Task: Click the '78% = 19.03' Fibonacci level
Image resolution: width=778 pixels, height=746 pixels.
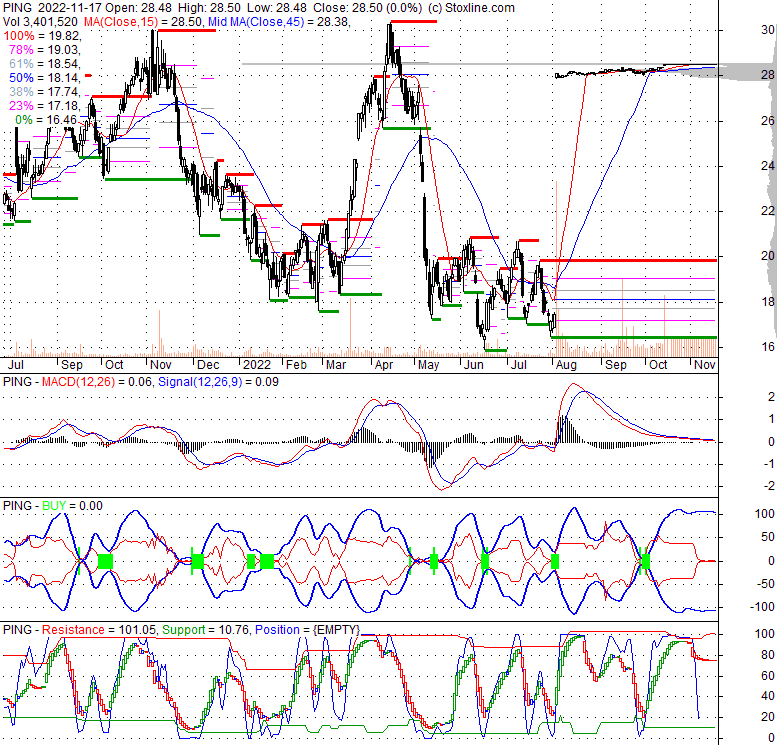Action: click(44, 50)
